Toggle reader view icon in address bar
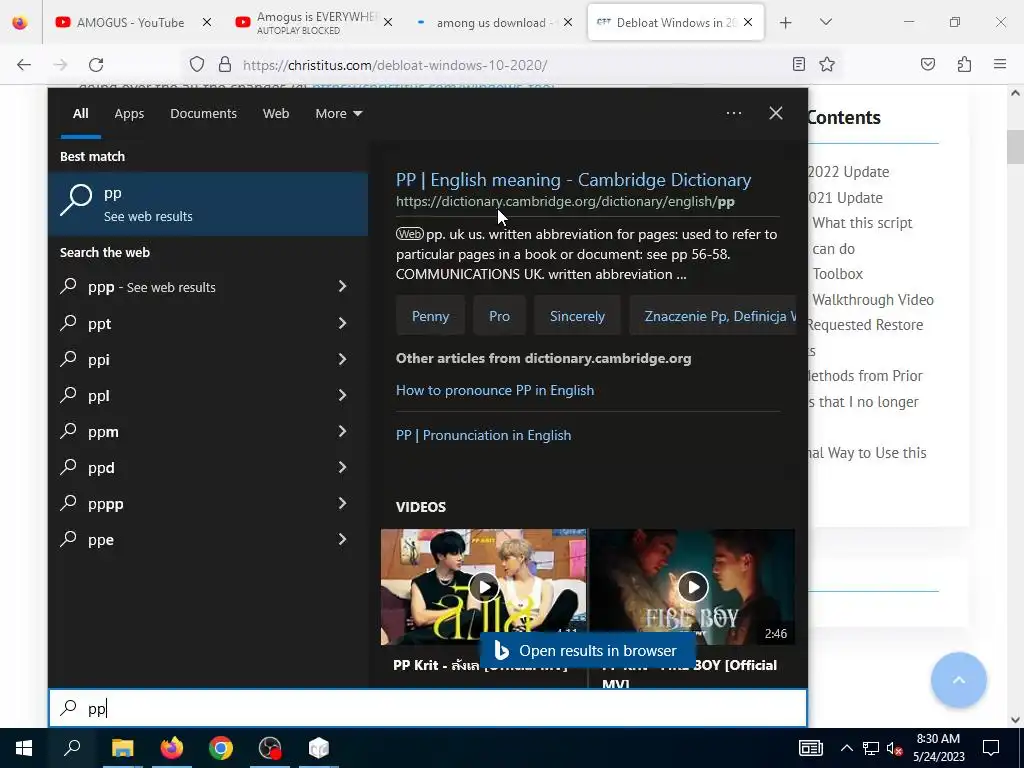The height and width of the screenshot is (768, 1024). click(798, 64)
